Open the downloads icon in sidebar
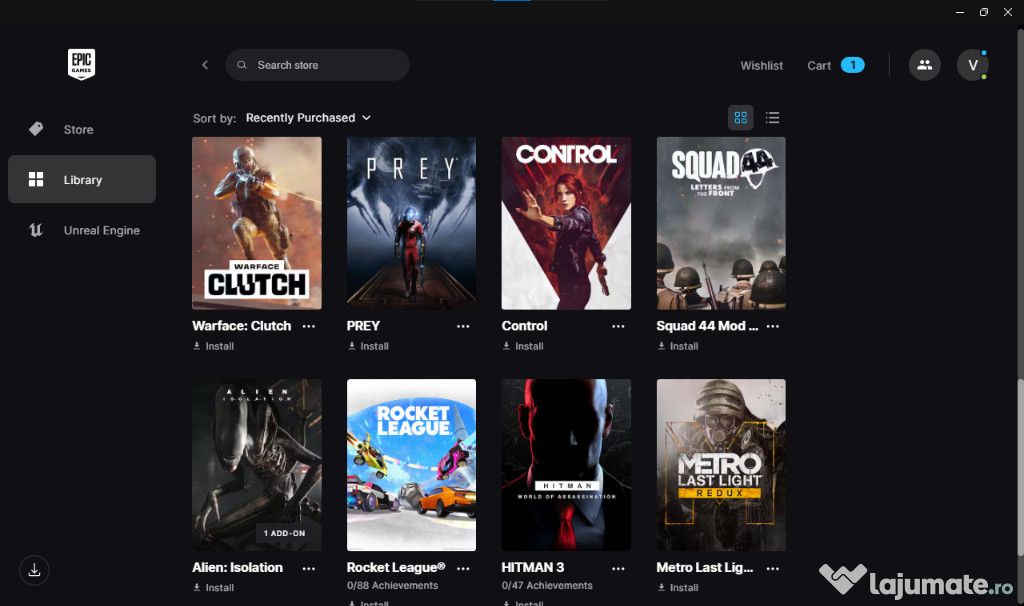 (x=35, y=570)
